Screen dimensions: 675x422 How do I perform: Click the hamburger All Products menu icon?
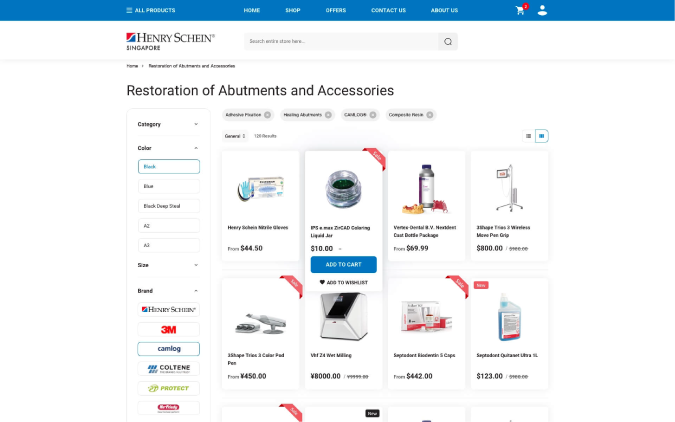tap(129, 10)
